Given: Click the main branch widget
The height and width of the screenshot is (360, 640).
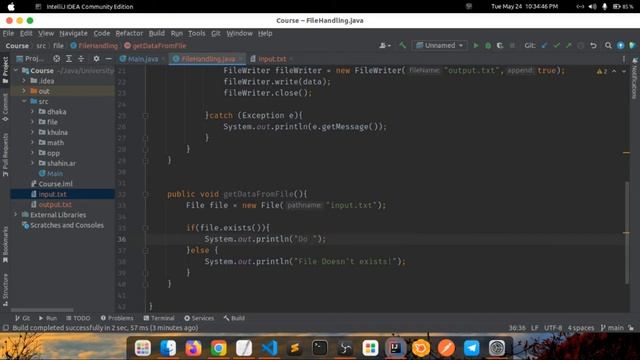Looking at the screenshot, I should click(x=612, y=328).
